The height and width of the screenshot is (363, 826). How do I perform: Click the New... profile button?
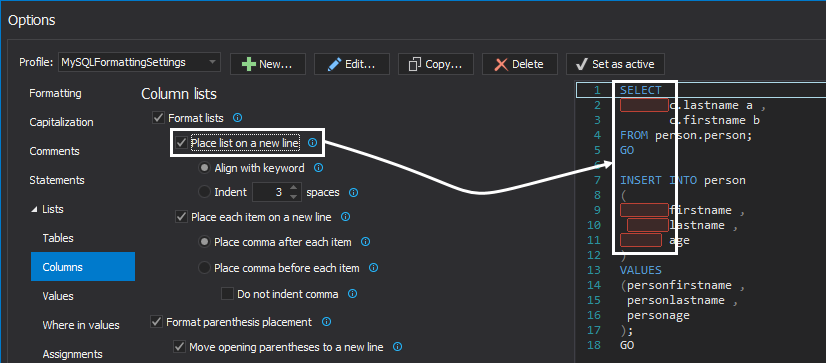pyautogui.click(x=268, y=64)
